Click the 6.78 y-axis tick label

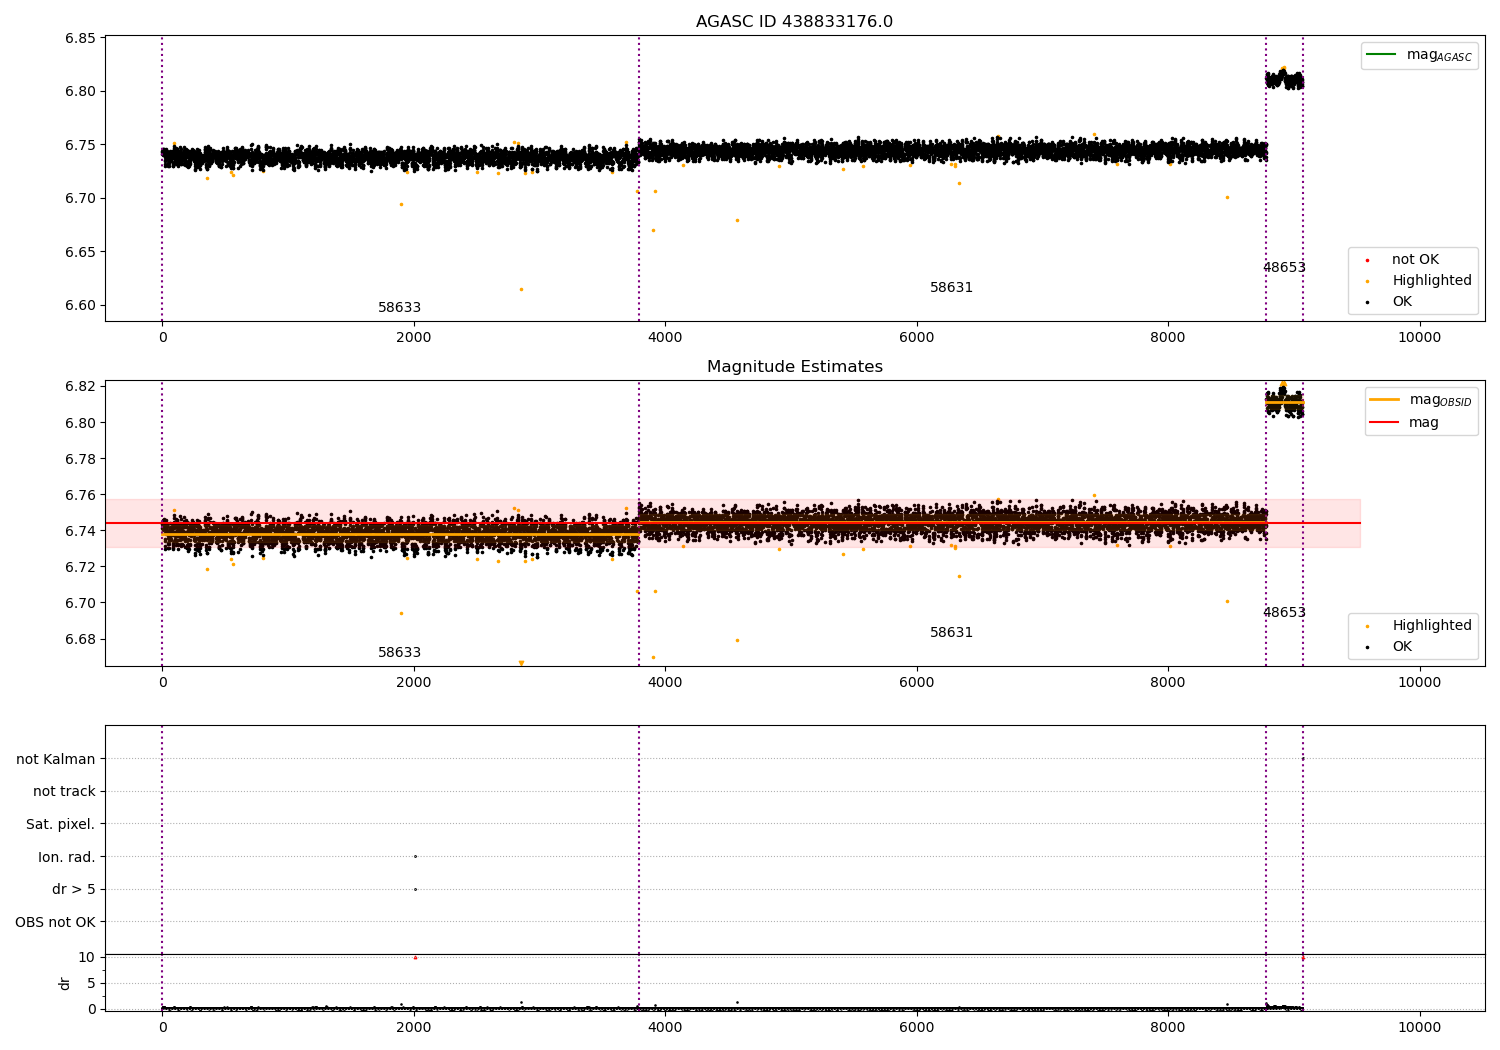point(80,459)
